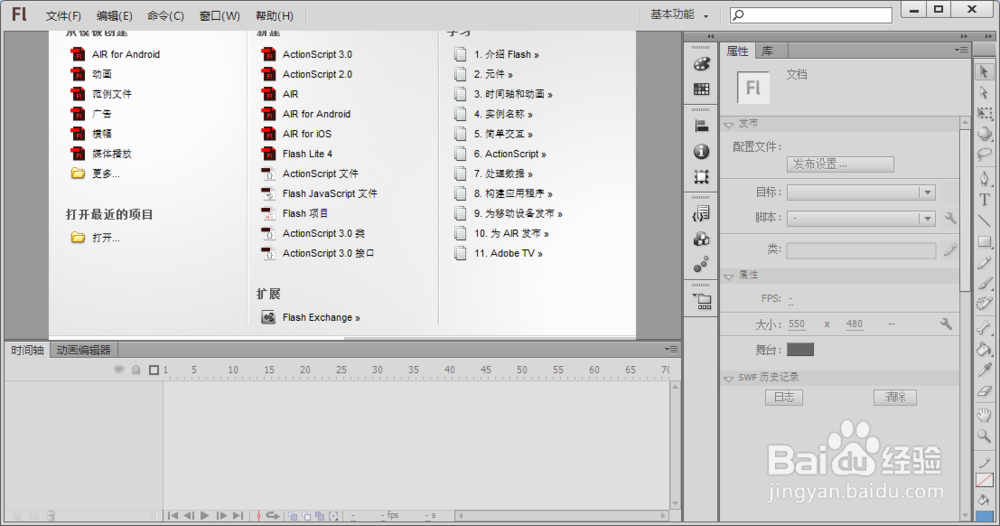Select the Line tool

(x=984, y=221)
